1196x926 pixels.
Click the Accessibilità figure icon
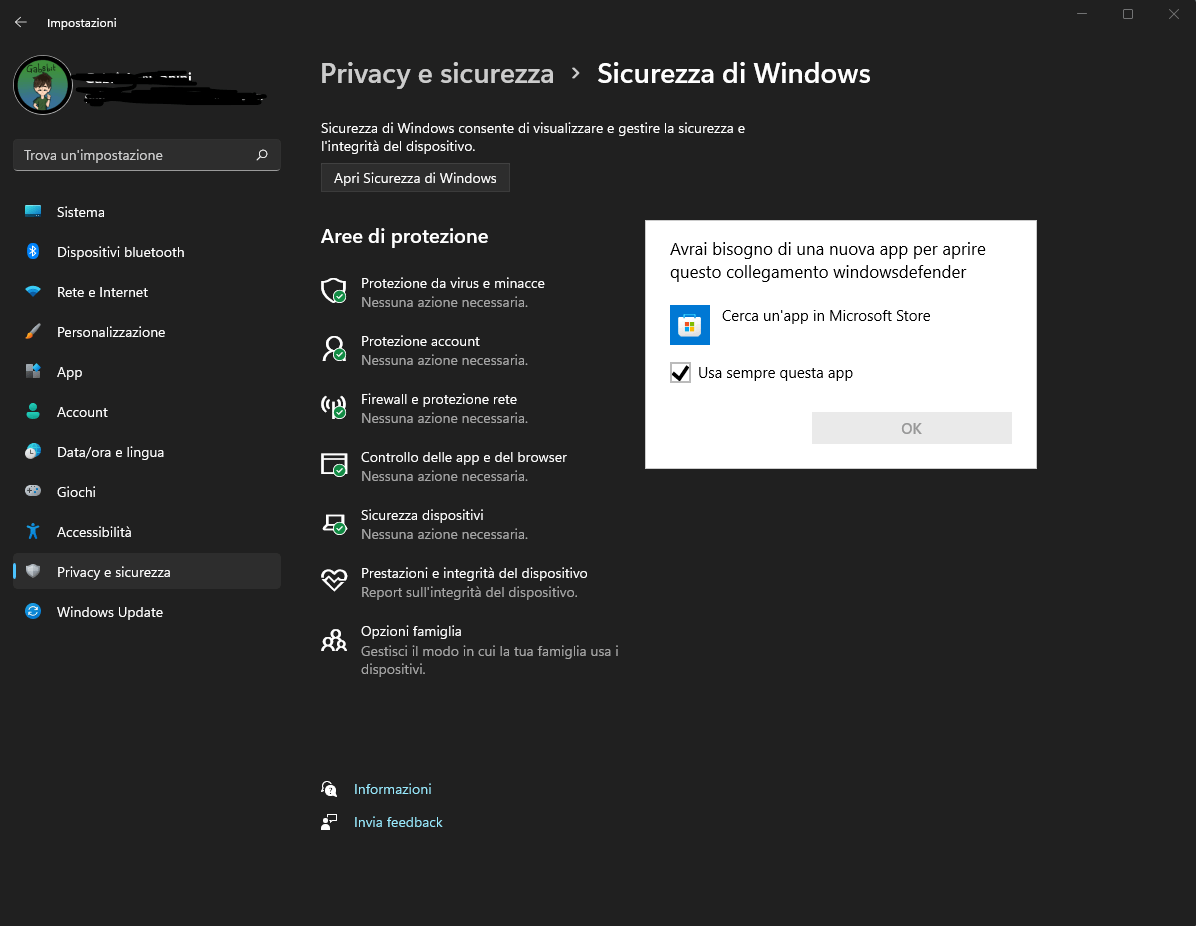coord(33,531)
